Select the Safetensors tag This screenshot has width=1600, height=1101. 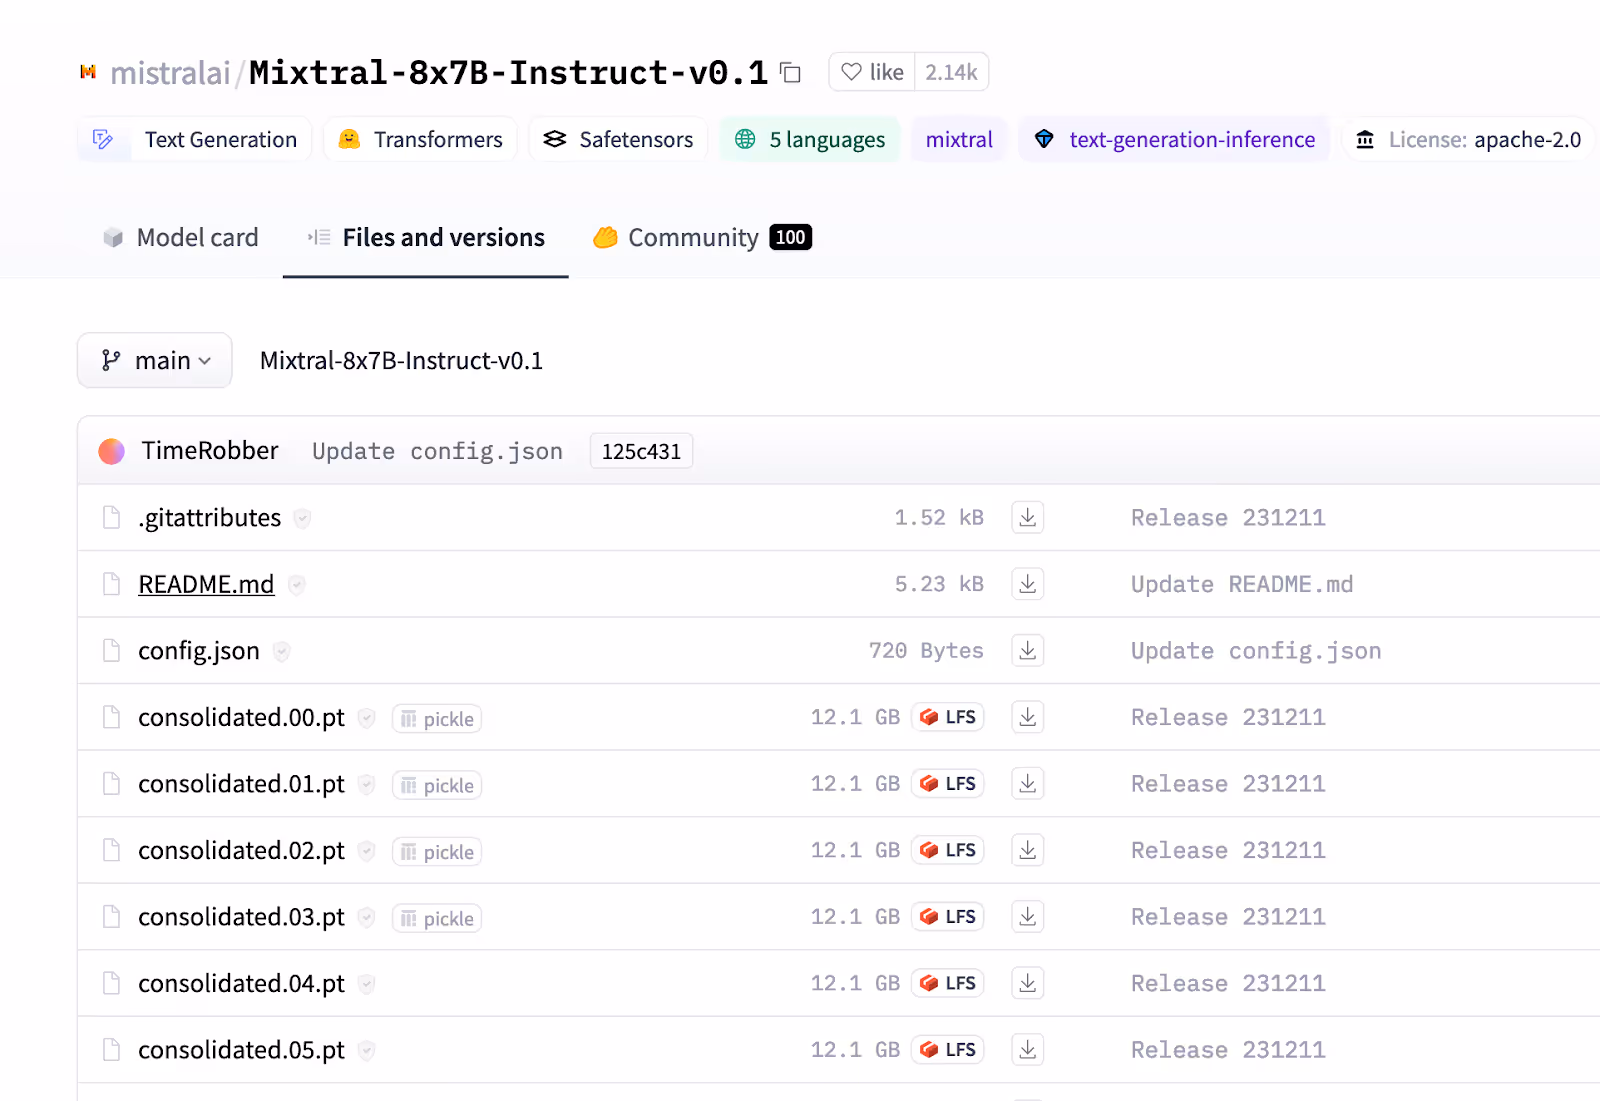point(618,139)
